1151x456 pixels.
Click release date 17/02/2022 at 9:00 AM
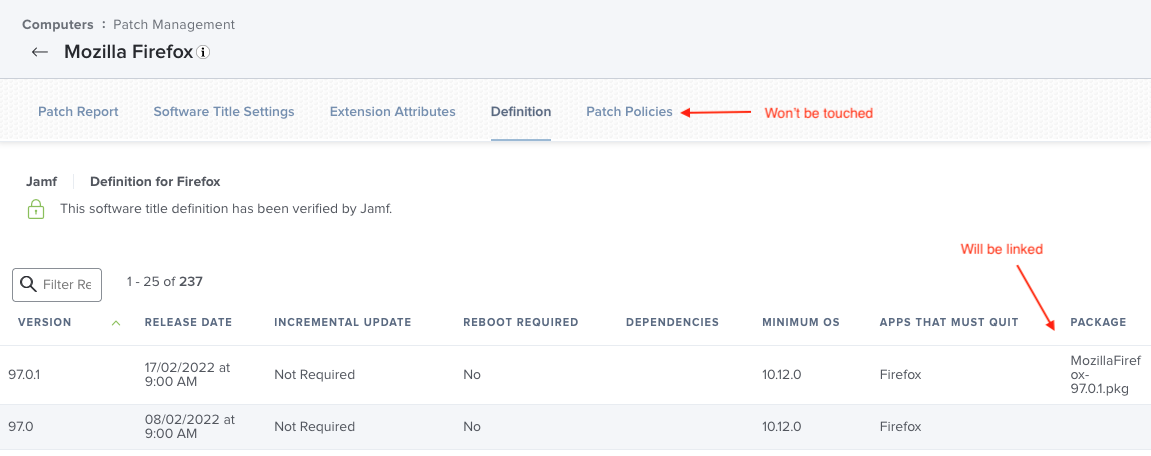pyautogui.click(x=188, y=374)
